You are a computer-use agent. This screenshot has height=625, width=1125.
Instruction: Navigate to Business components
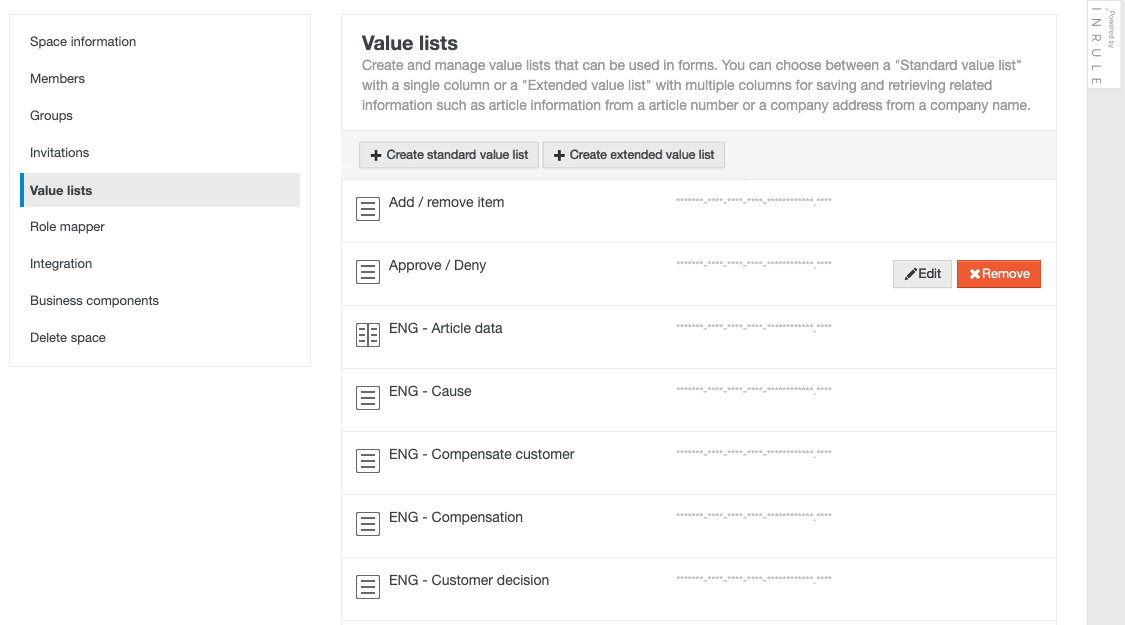click(x=92, y=300)
